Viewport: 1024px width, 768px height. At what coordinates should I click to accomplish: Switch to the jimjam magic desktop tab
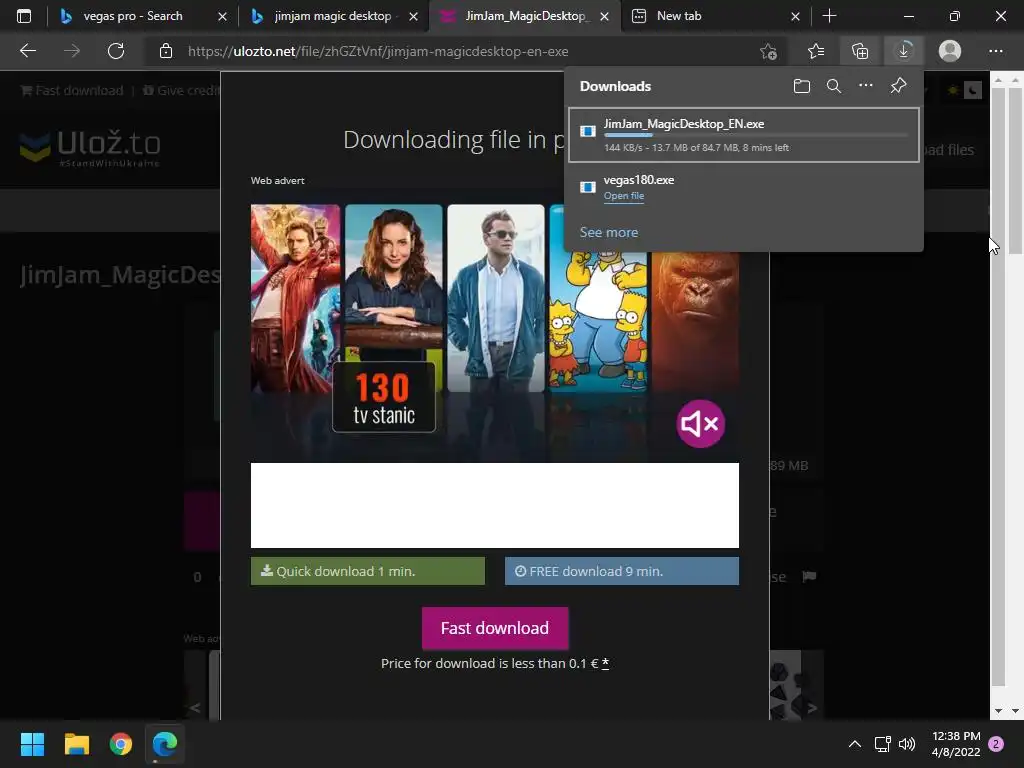click(332, 16)
